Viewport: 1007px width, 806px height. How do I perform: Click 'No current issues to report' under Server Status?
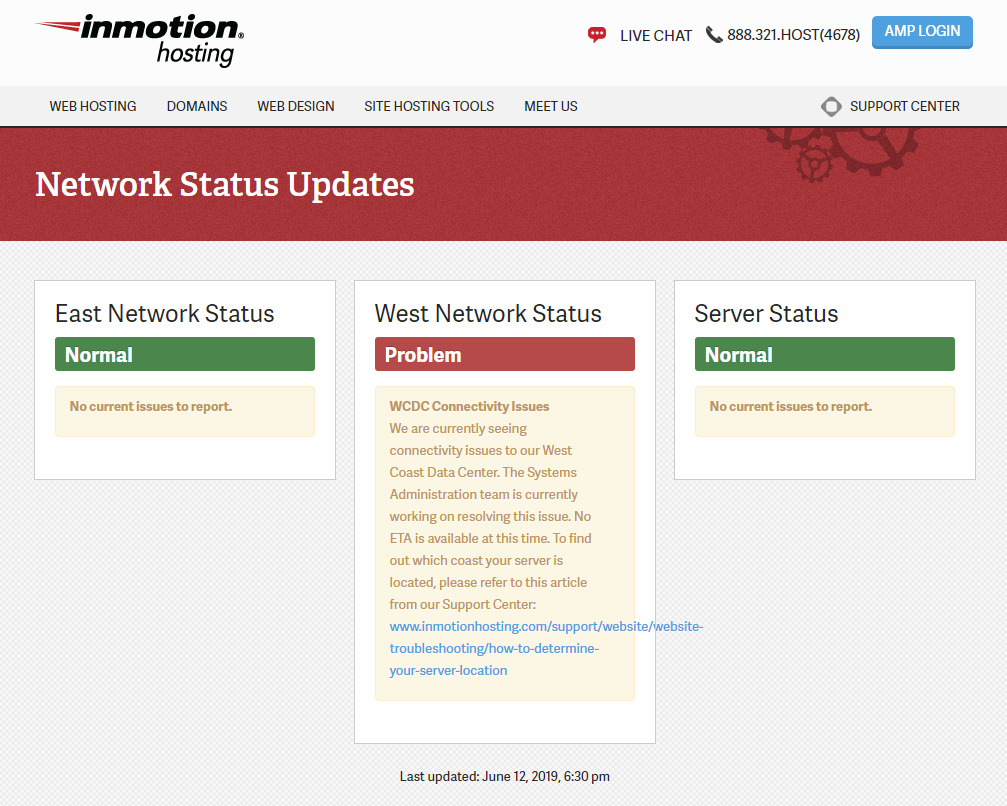791,407
